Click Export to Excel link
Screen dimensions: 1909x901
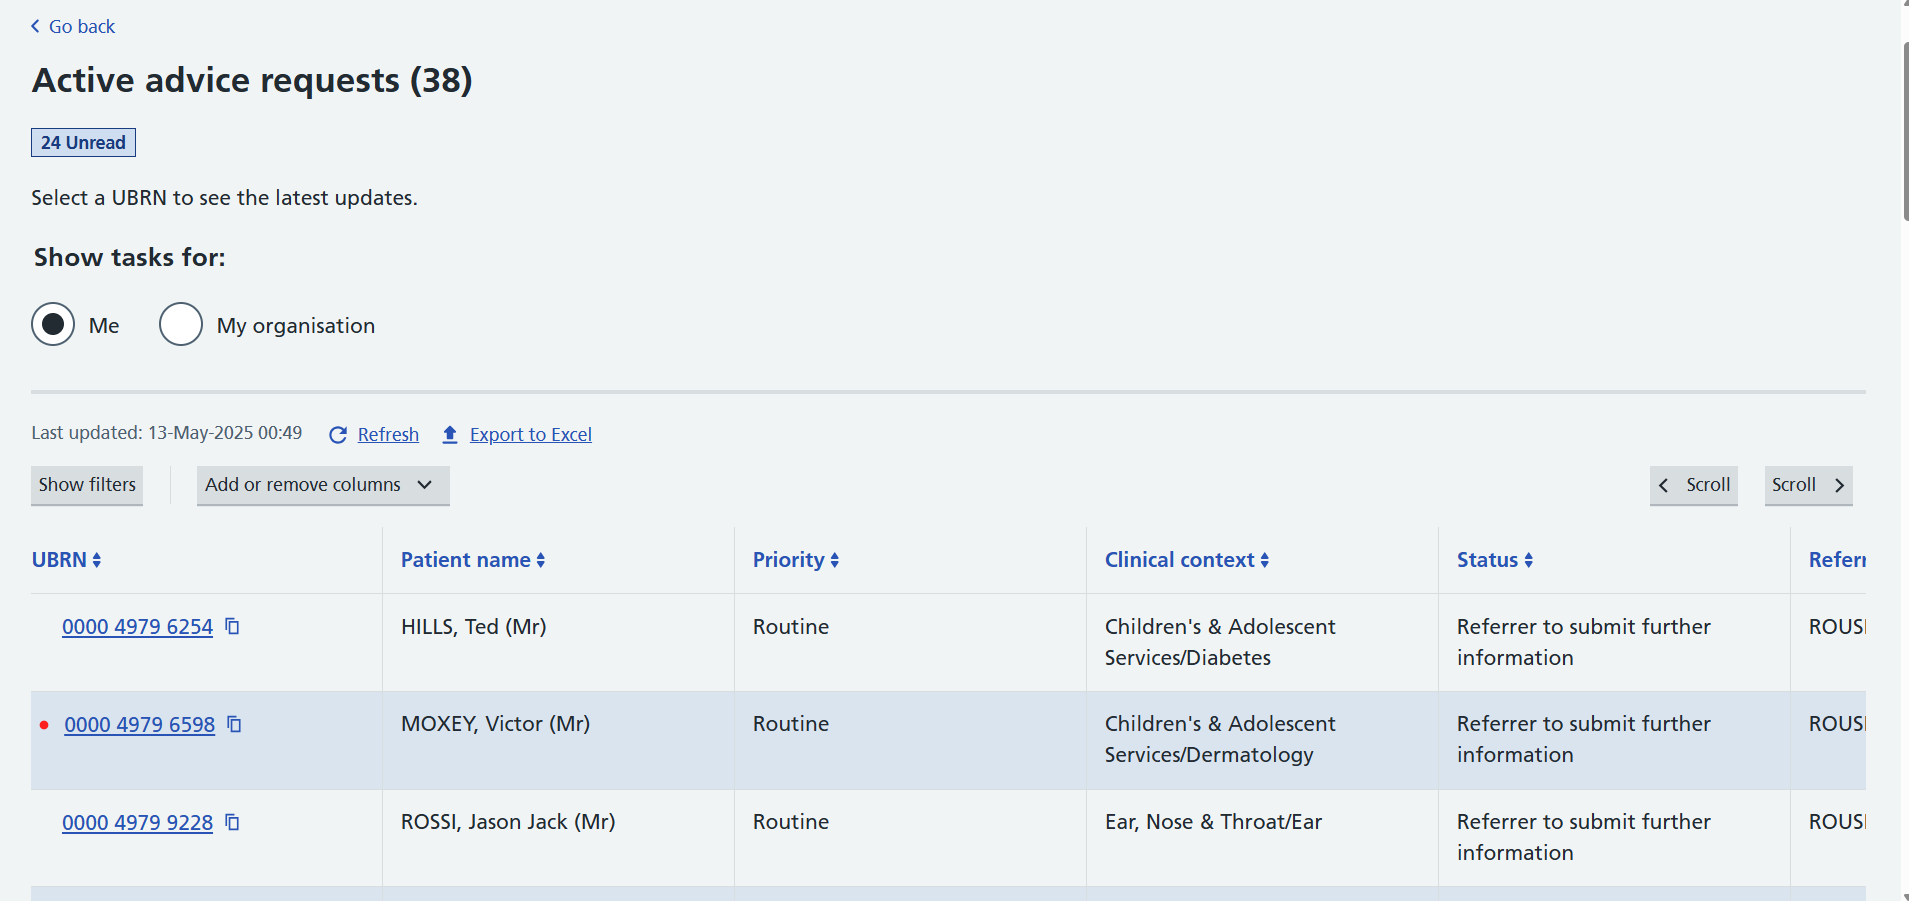pyautogui.click(x=531, y=435)
